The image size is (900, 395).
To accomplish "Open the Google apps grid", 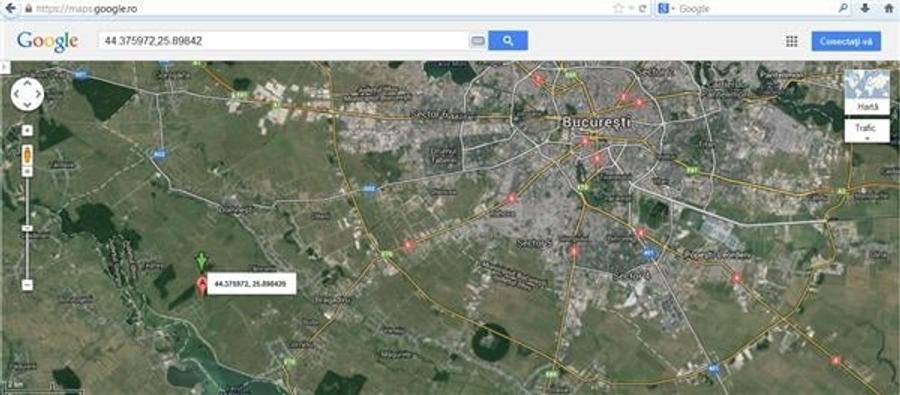I will point(792,41).
